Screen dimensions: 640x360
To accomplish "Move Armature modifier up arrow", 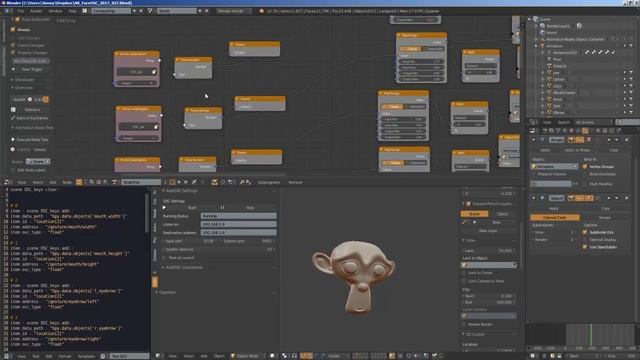I will [609, 140].
